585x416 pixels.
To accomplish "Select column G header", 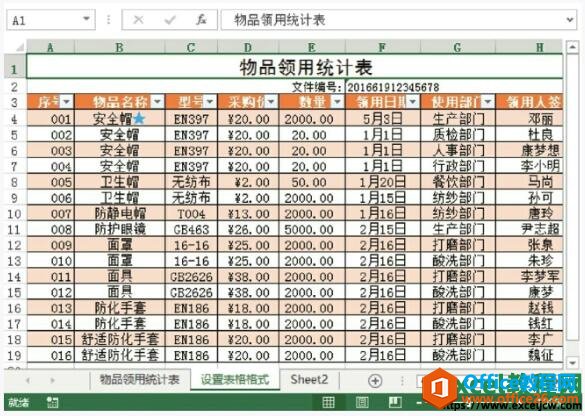I will (x=458, y=47).
